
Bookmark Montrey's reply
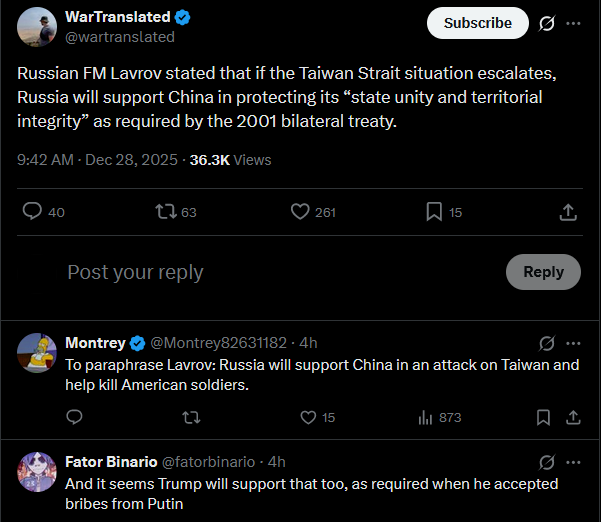pyautogui.click(x=543, y=417)
